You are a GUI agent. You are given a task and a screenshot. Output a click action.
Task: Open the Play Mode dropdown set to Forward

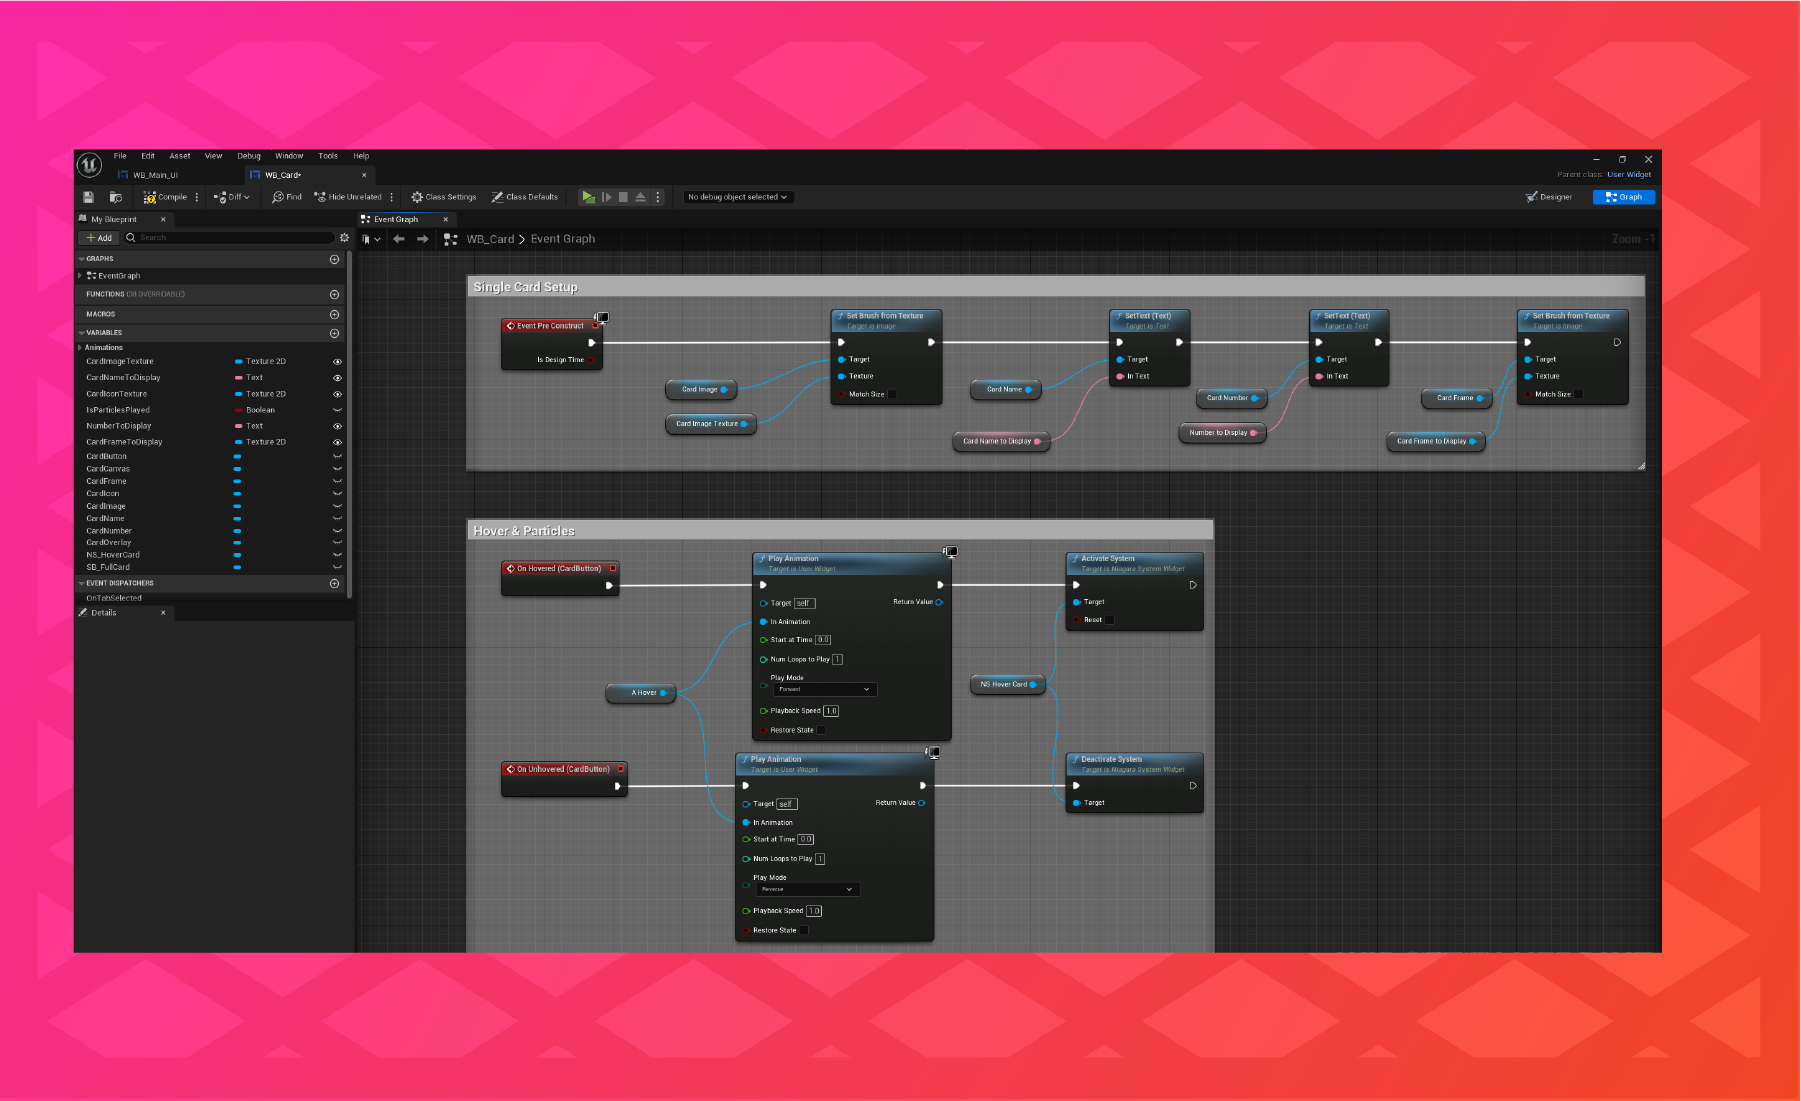tap(823, 689)
